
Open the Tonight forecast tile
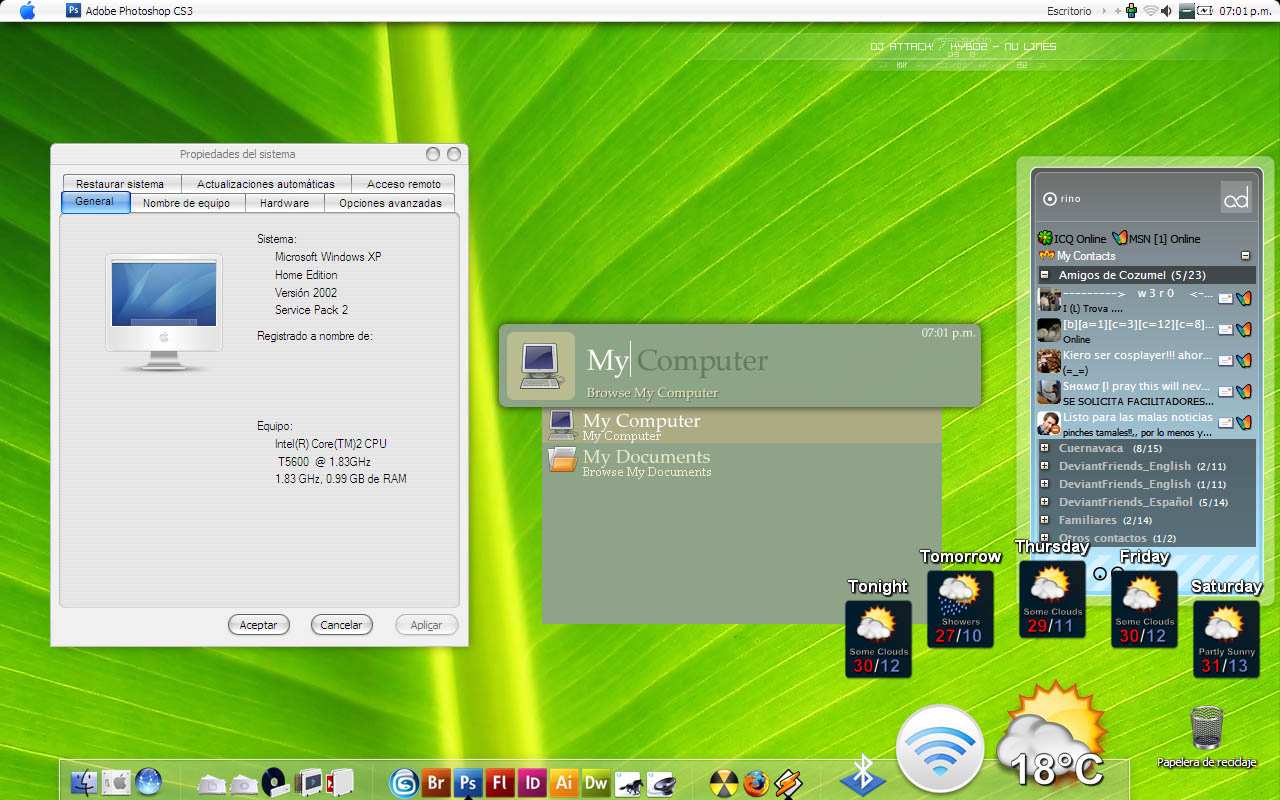tap(878, 638)
